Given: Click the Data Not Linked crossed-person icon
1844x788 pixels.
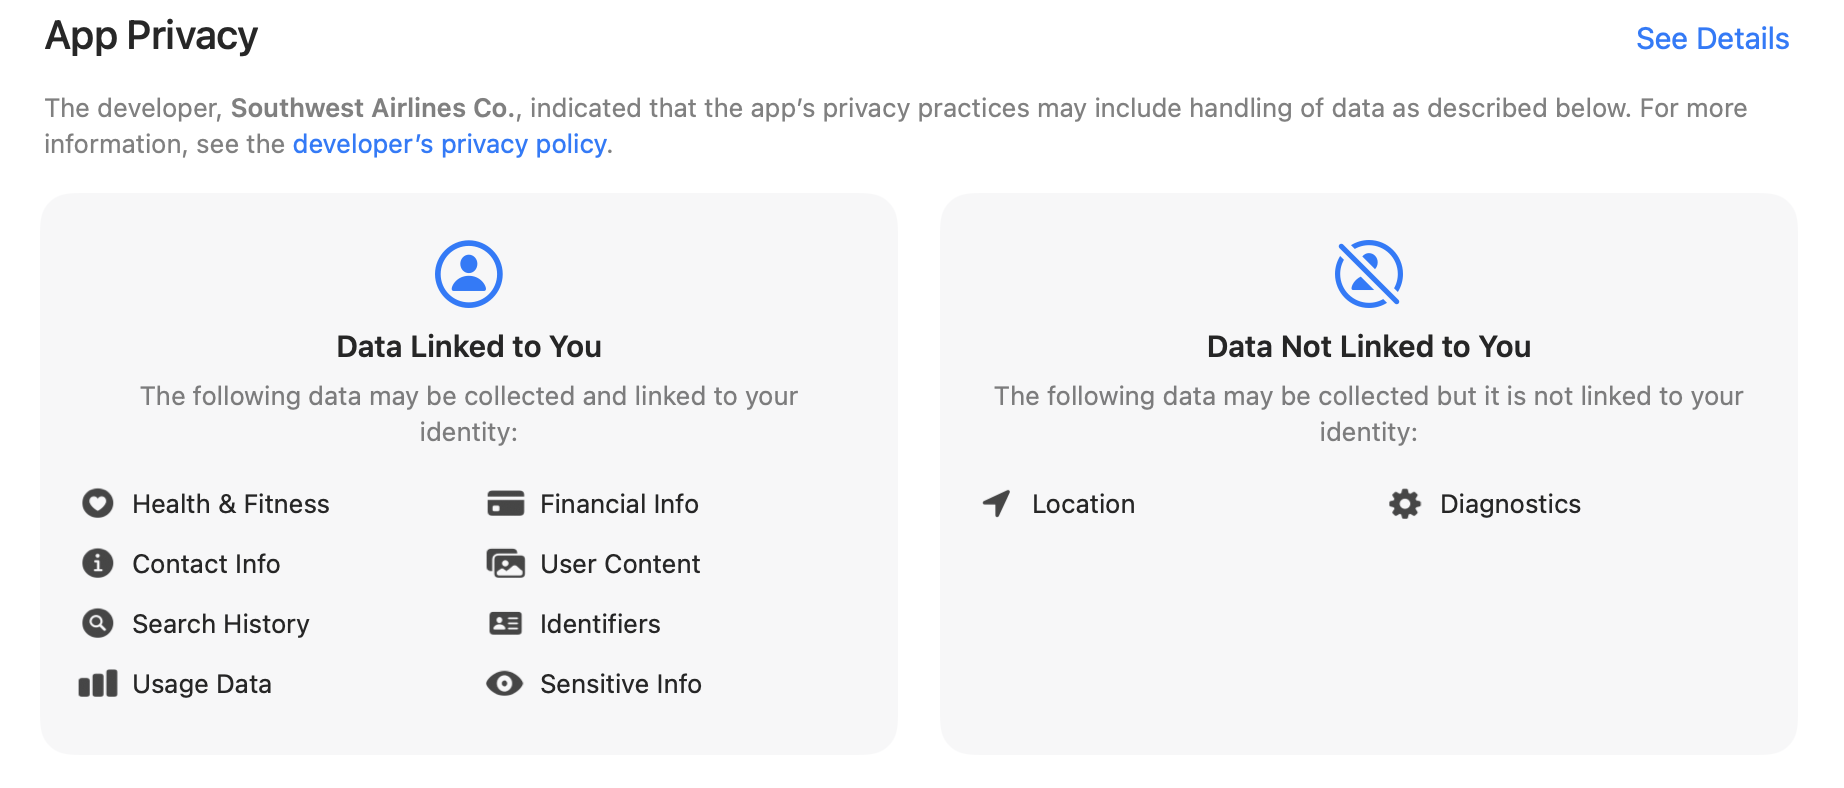Looking at the screenshot, I should (x=1369, y=274).
